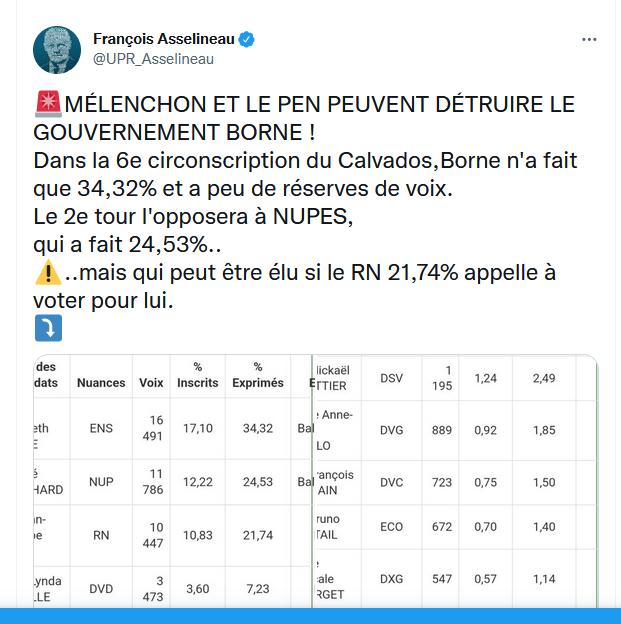The width and height of the screenshot is (621, 624).
Task: Click François Asselineau's profile avatar
Action: coord(57,50)
